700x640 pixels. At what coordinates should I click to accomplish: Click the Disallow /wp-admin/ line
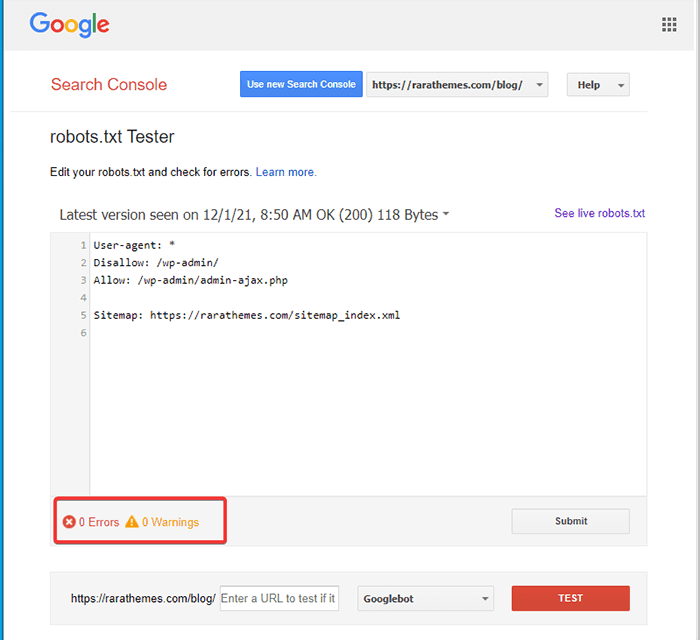point(149,263)
